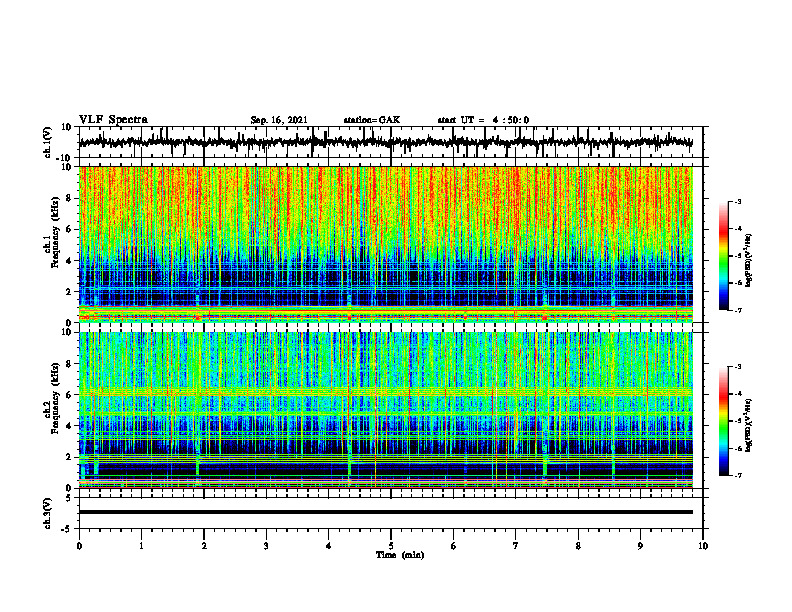The height and width of the screenshot is (612, 792).
Task: Click the ch.1 voltage waveform trace
Action: (x=385, y=142)
